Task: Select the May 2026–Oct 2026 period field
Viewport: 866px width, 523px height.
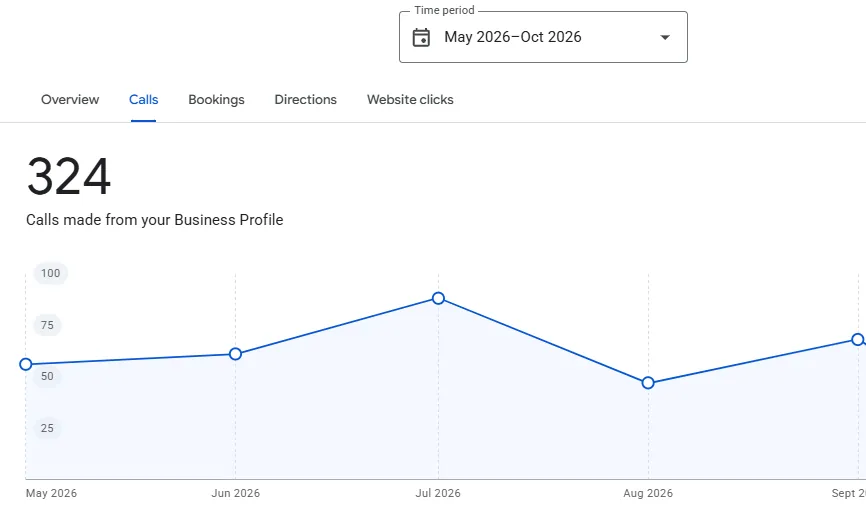Action: 543,37
